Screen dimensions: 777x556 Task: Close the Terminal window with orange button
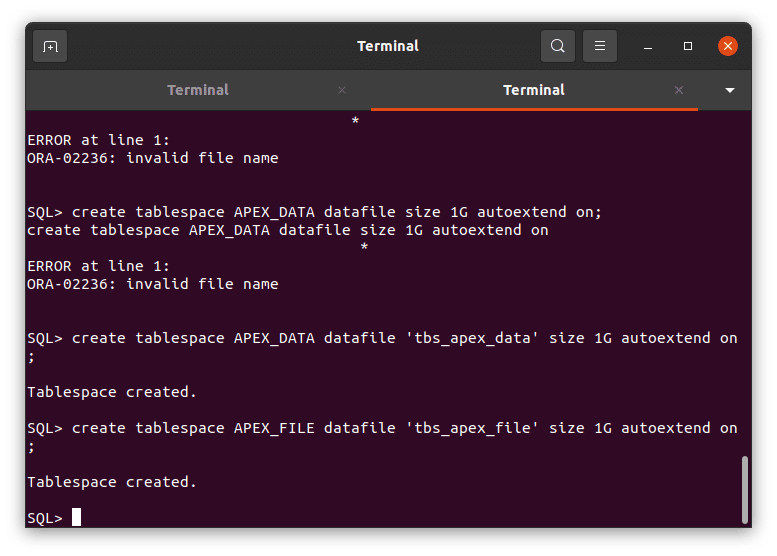pyautogui.click(x=728, y=46)
